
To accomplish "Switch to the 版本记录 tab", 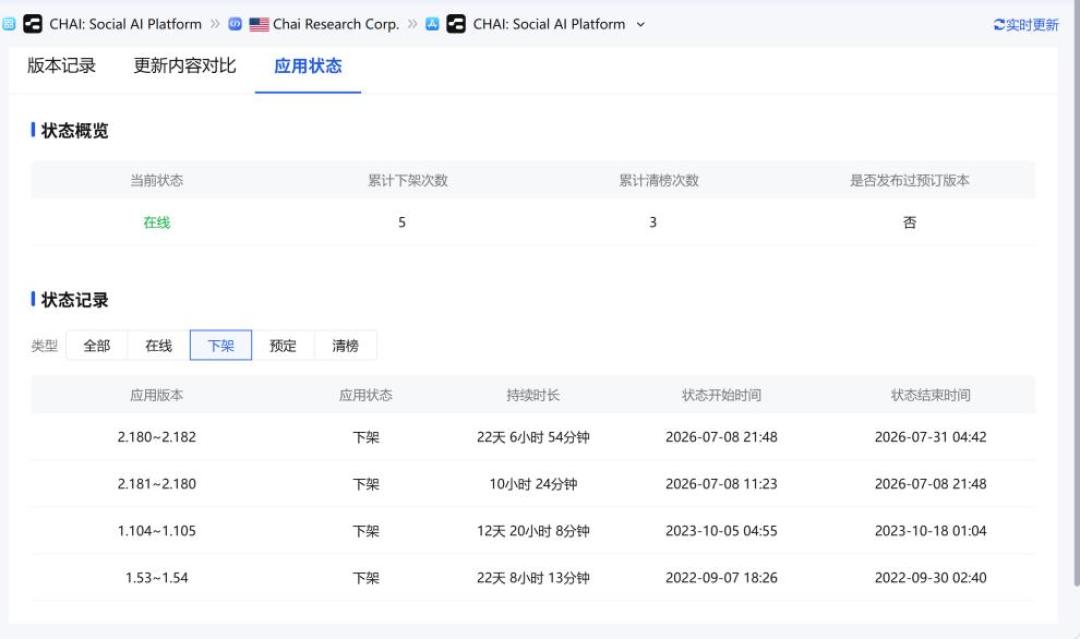I will pyautogui.click(x=61, y=66).
